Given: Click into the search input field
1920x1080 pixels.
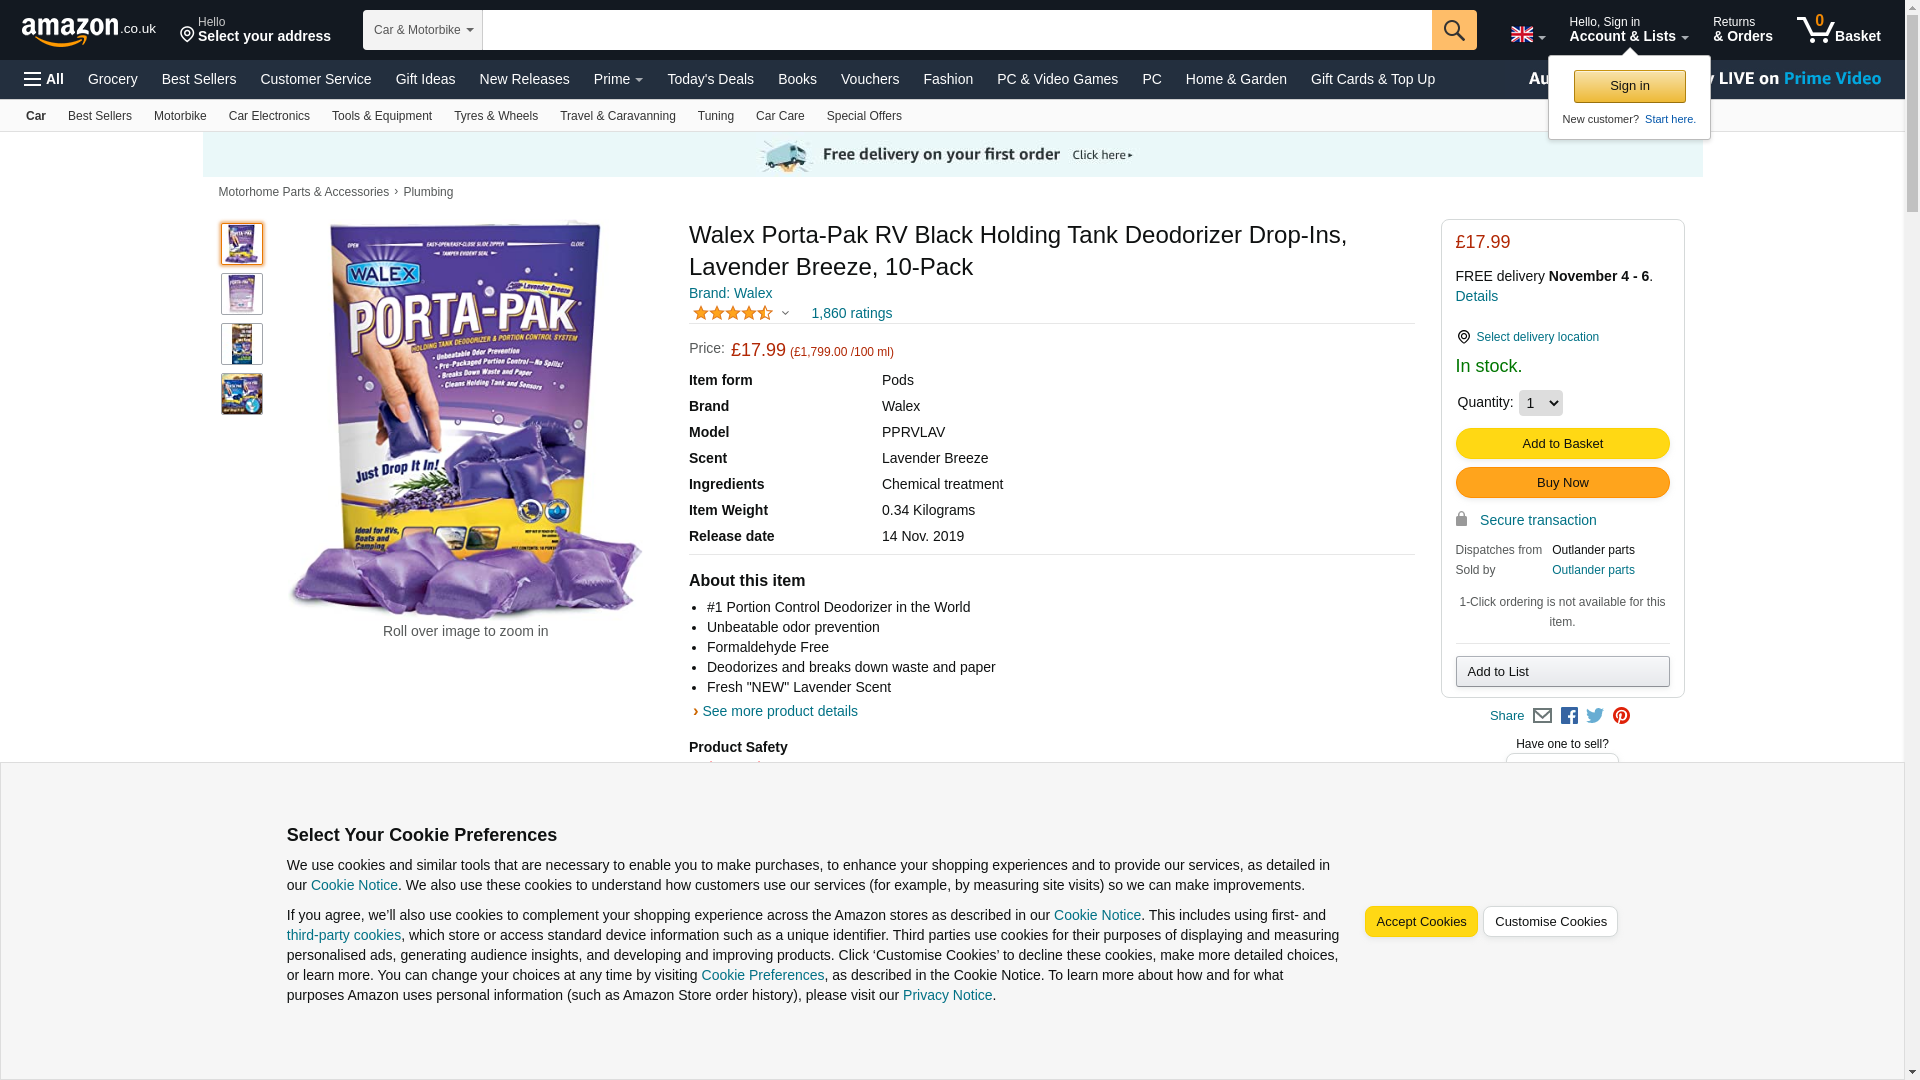Looking at the screenshot, I should click(957, 30).
